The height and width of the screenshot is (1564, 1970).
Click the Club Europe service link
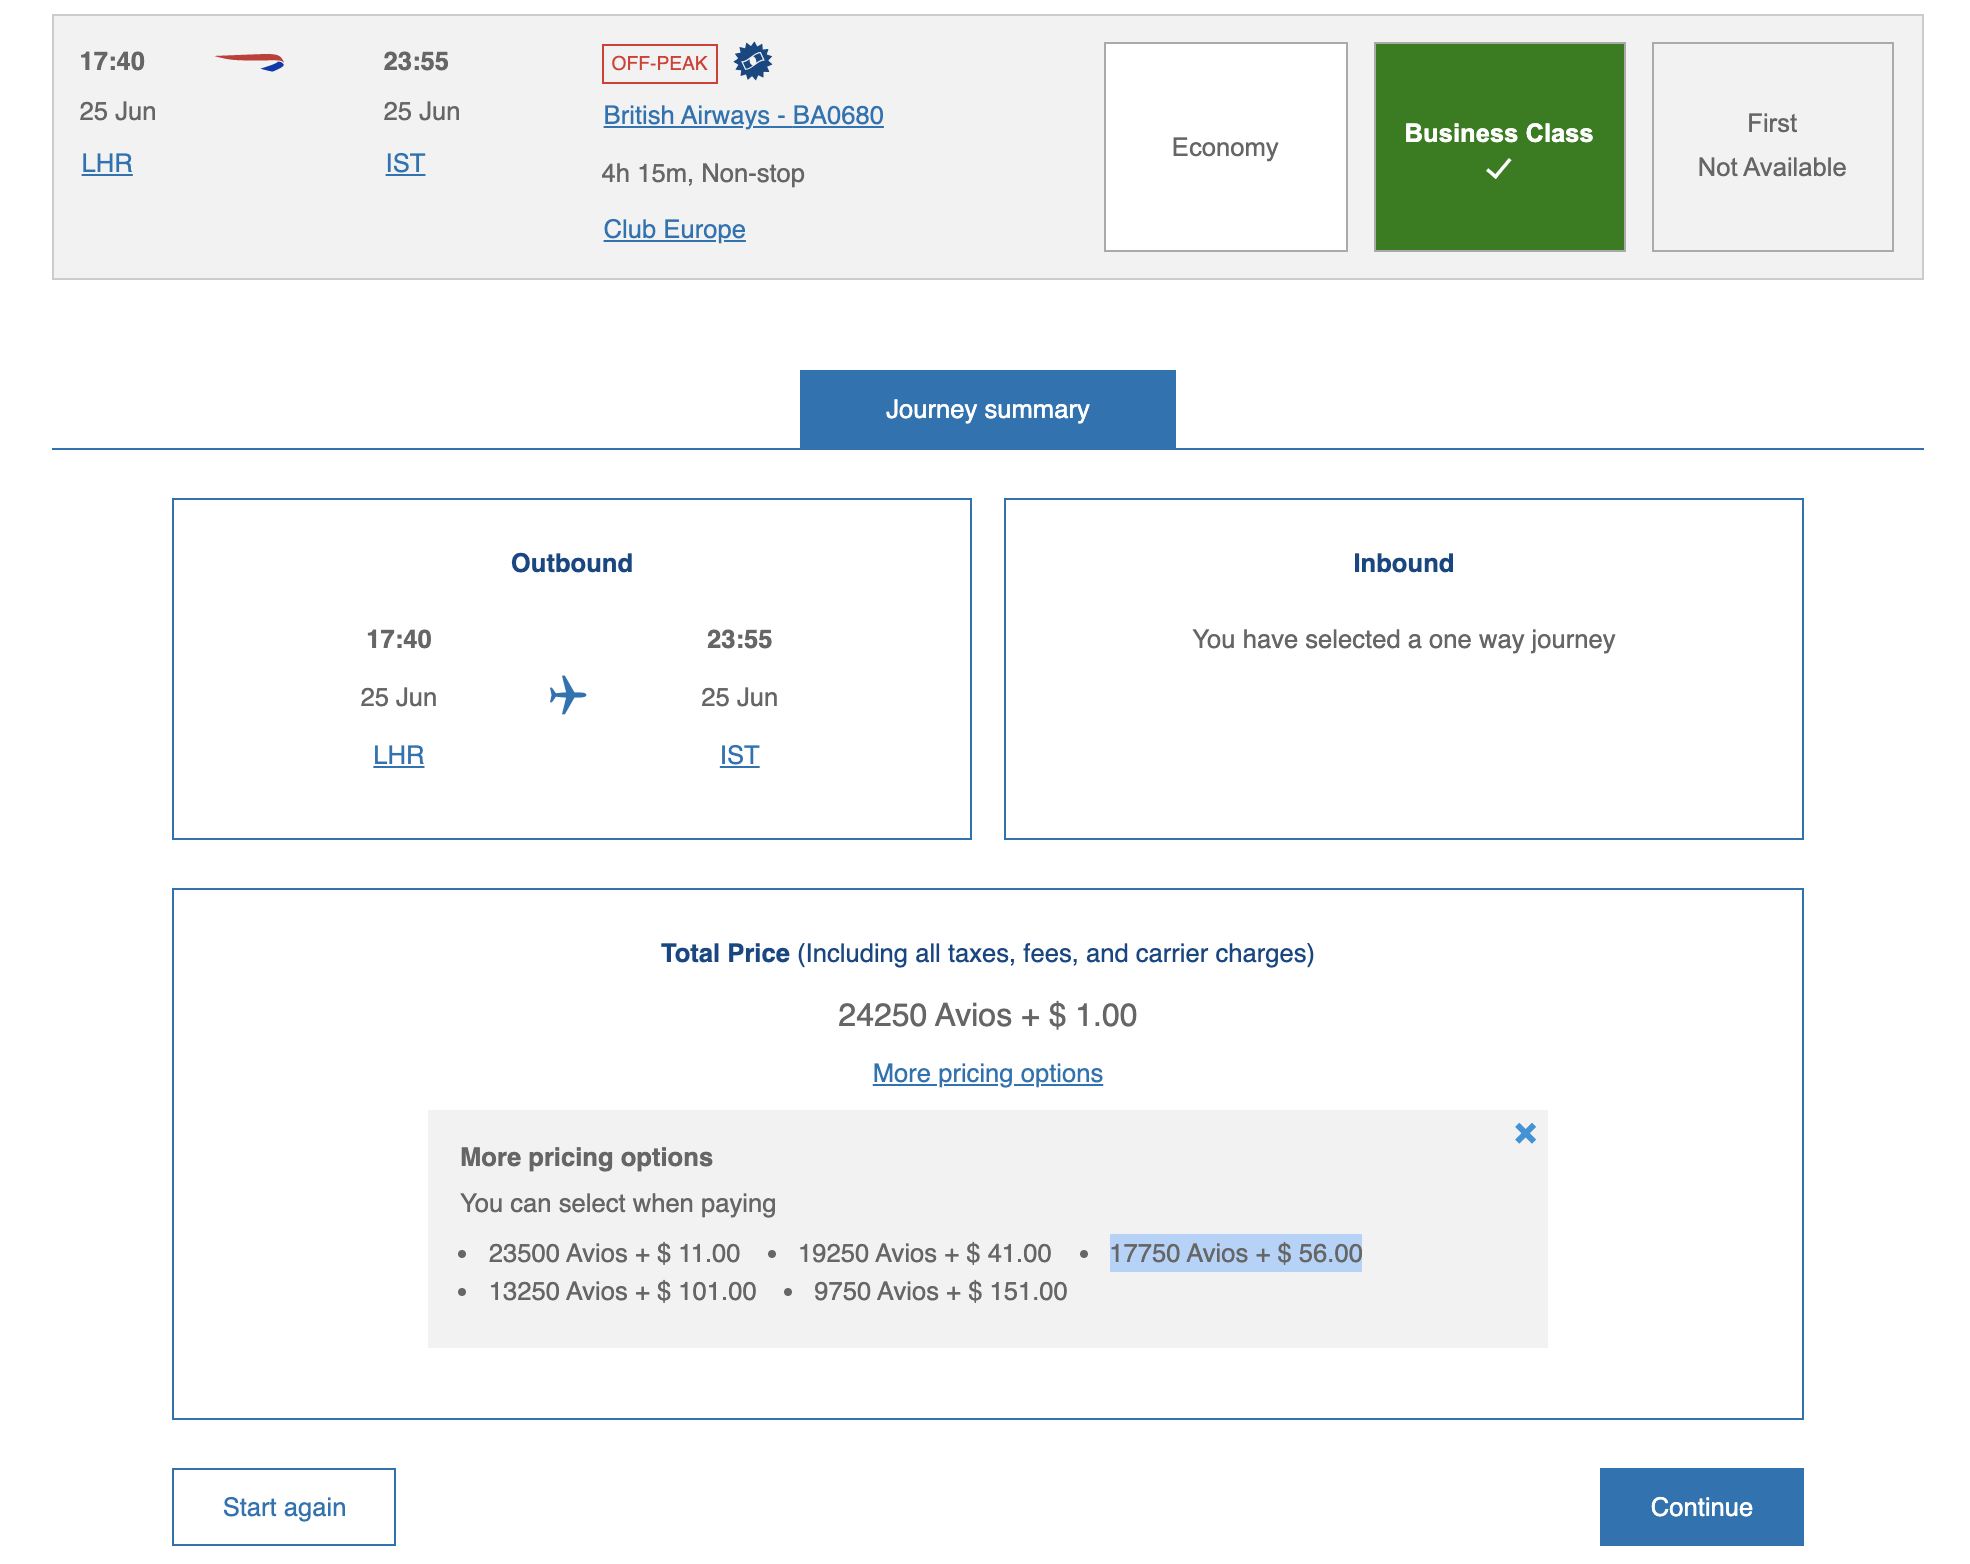(673, 229)
